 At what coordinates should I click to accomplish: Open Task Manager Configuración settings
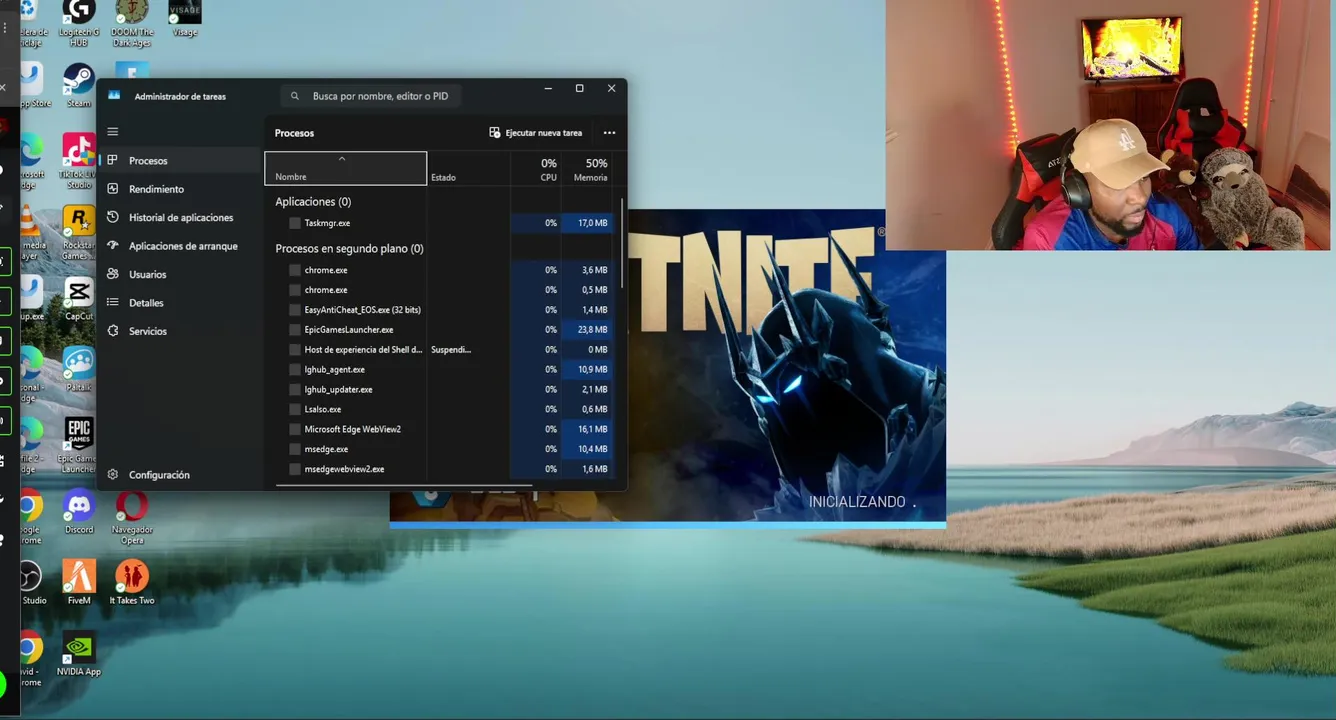[179, 475]
